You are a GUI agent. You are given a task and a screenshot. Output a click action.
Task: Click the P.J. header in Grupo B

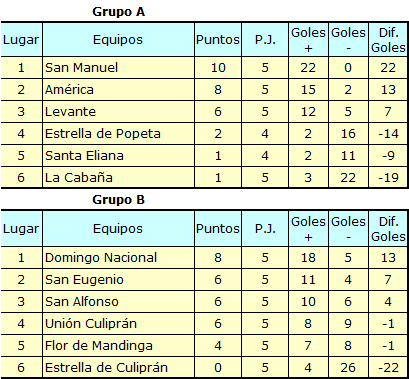coord(265,229)
